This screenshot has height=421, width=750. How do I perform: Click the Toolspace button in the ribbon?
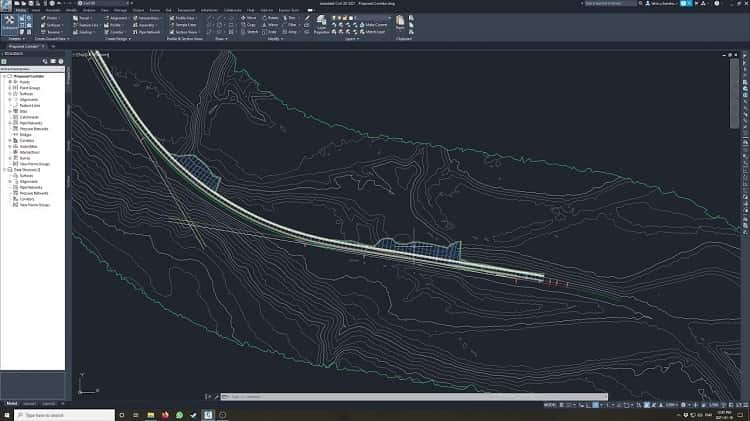point(11,22)
